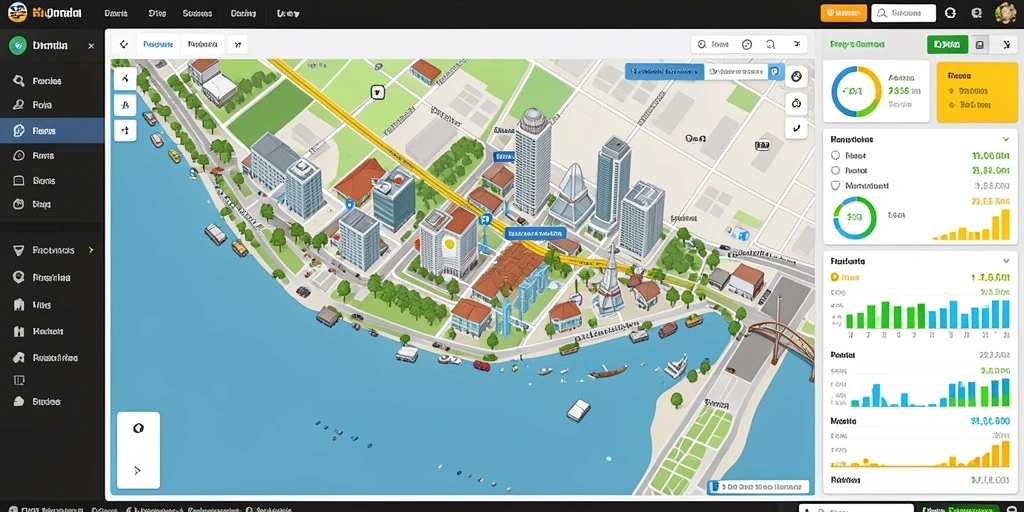
Task: Click the location pin icon in bottom-left map card
Action: coord(138,428)
